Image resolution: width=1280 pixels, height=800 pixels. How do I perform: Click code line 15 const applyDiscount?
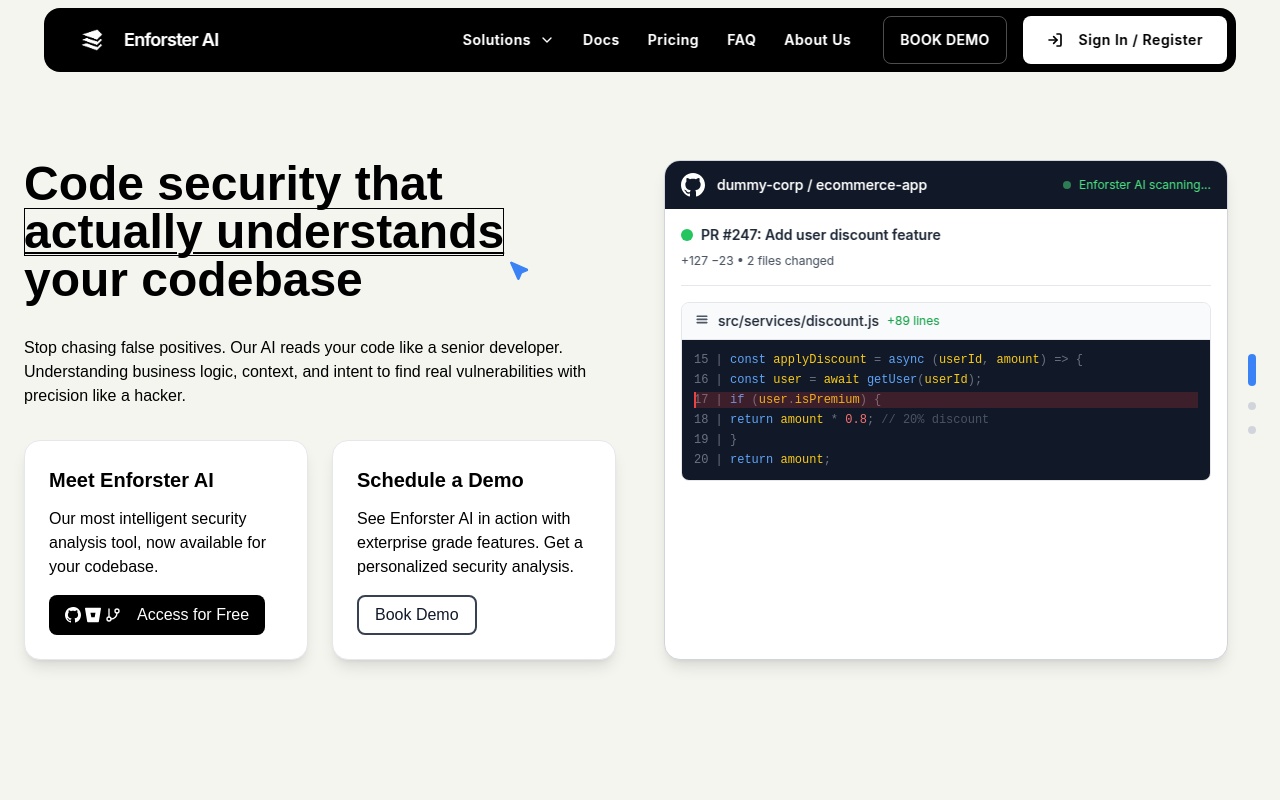pyautogui.click(x=946, y=360)
